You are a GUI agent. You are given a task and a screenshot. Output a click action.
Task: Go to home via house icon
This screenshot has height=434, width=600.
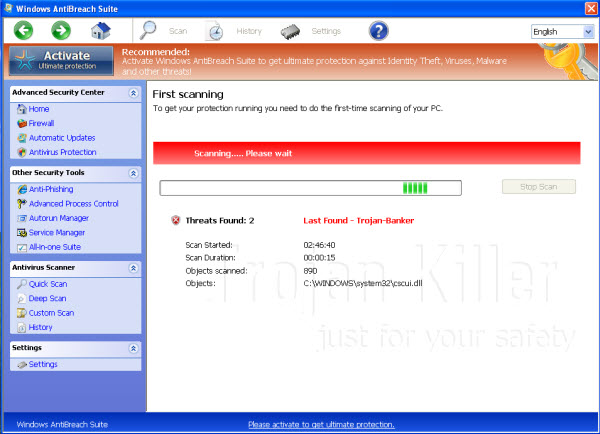point(100,30)
